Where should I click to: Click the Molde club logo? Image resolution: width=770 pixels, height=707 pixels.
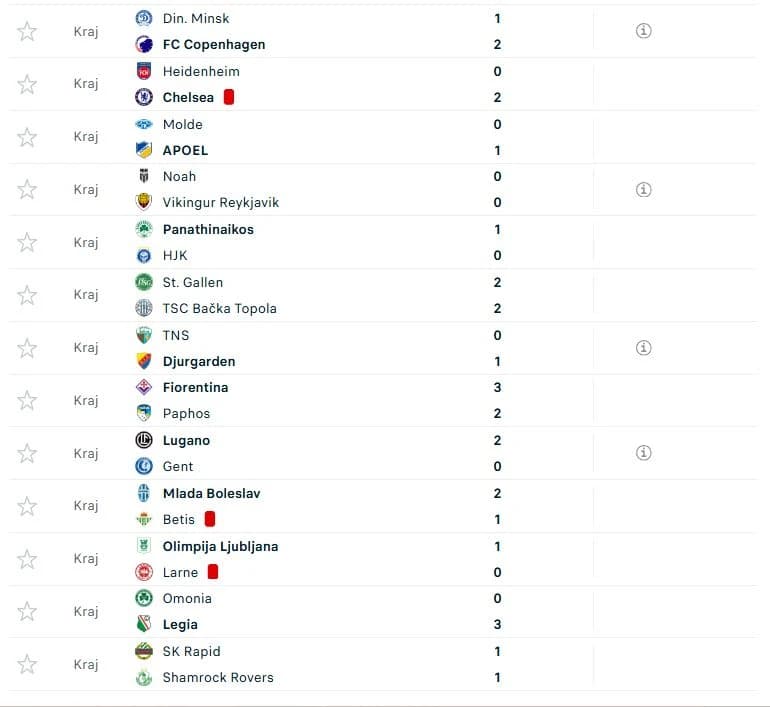tap(144, 124)
